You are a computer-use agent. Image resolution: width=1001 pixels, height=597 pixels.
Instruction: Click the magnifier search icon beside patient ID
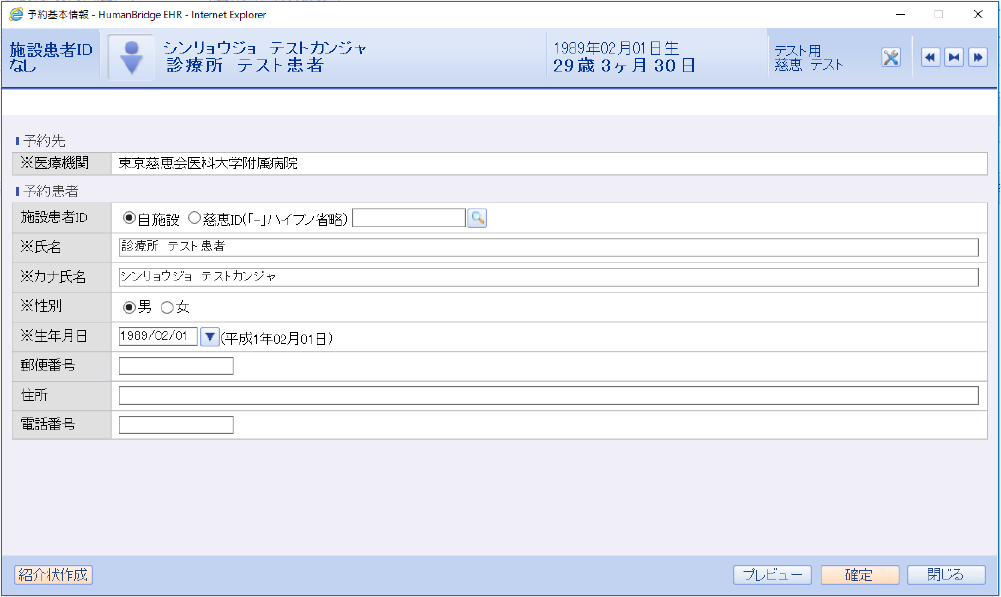tap(477, 218)
